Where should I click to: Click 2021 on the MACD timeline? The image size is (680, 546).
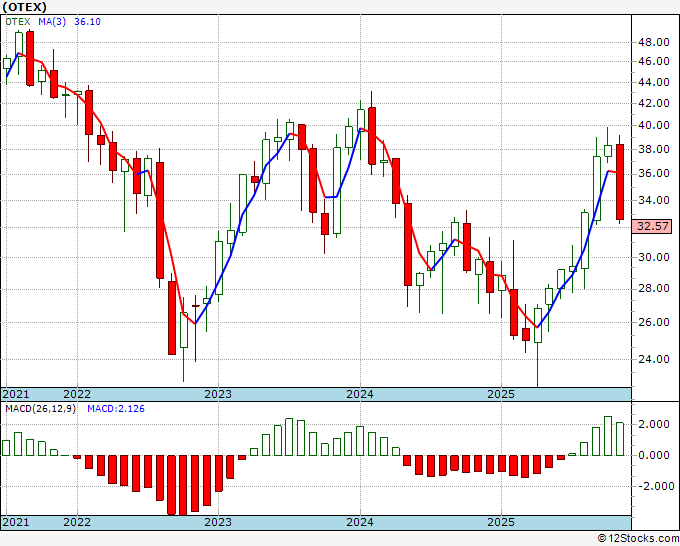(x=16, y=522)
